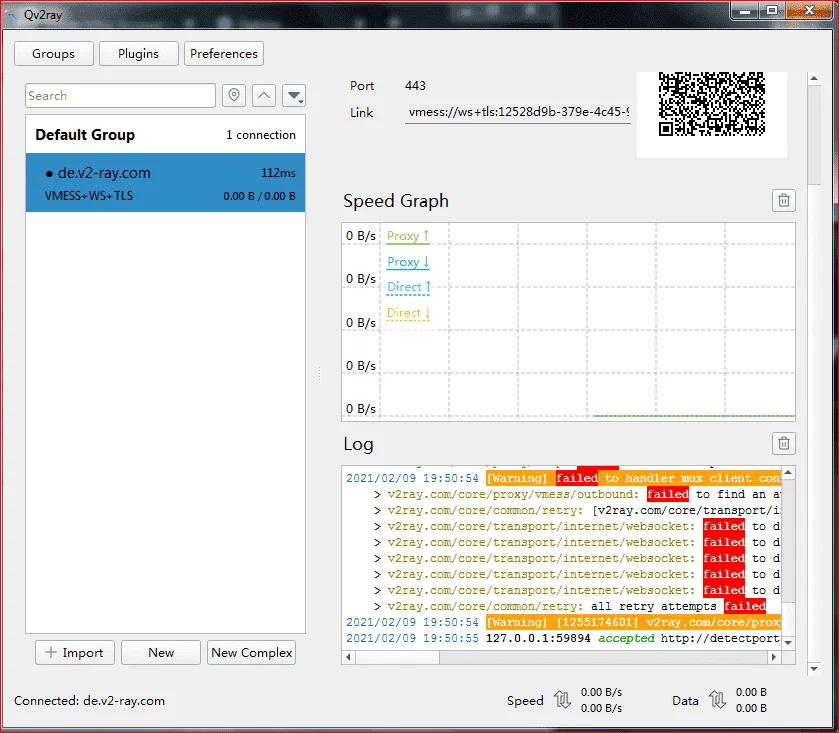Click the Qv2ray title bar app icon
The width and height of the screenshot is (839, 733).
pos(12,14)
